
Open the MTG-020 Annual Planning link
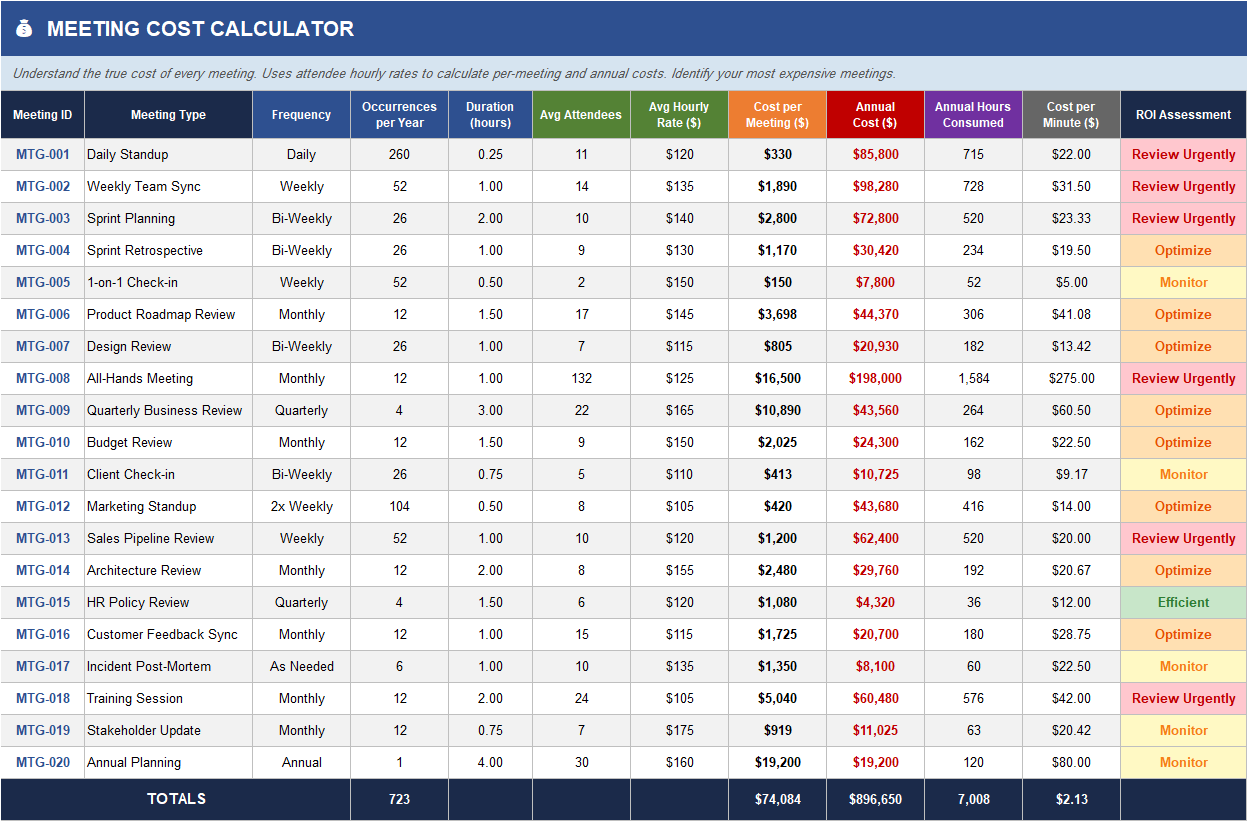(x=41, y=762)
